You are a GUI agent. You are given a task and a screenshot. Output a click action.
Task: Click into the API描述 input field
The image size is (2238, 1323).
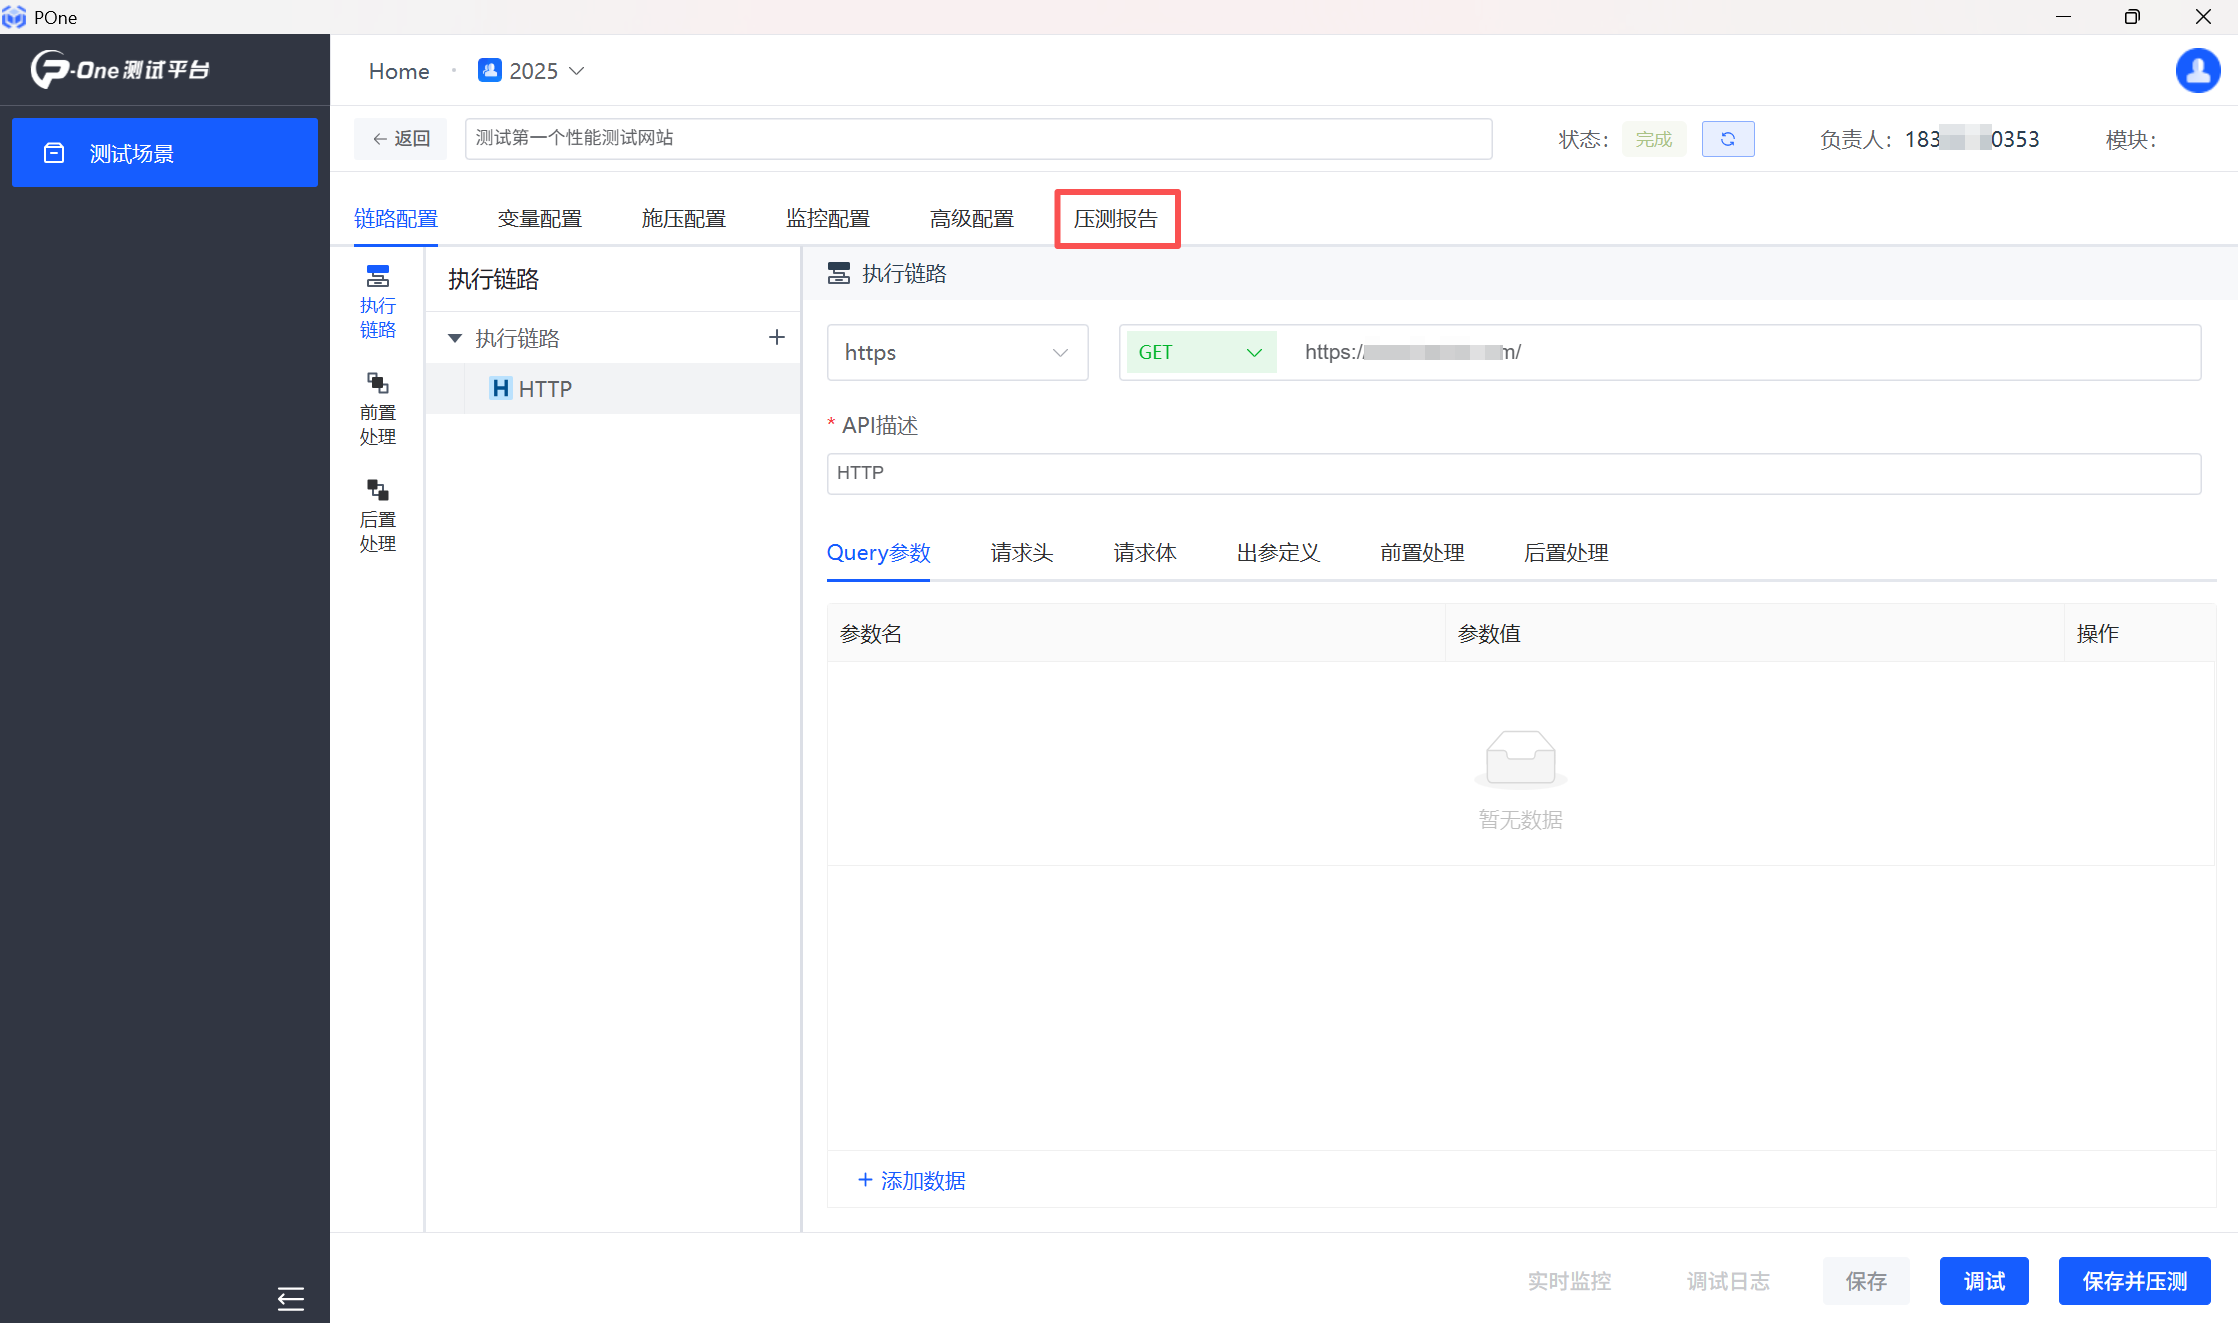1513,473
